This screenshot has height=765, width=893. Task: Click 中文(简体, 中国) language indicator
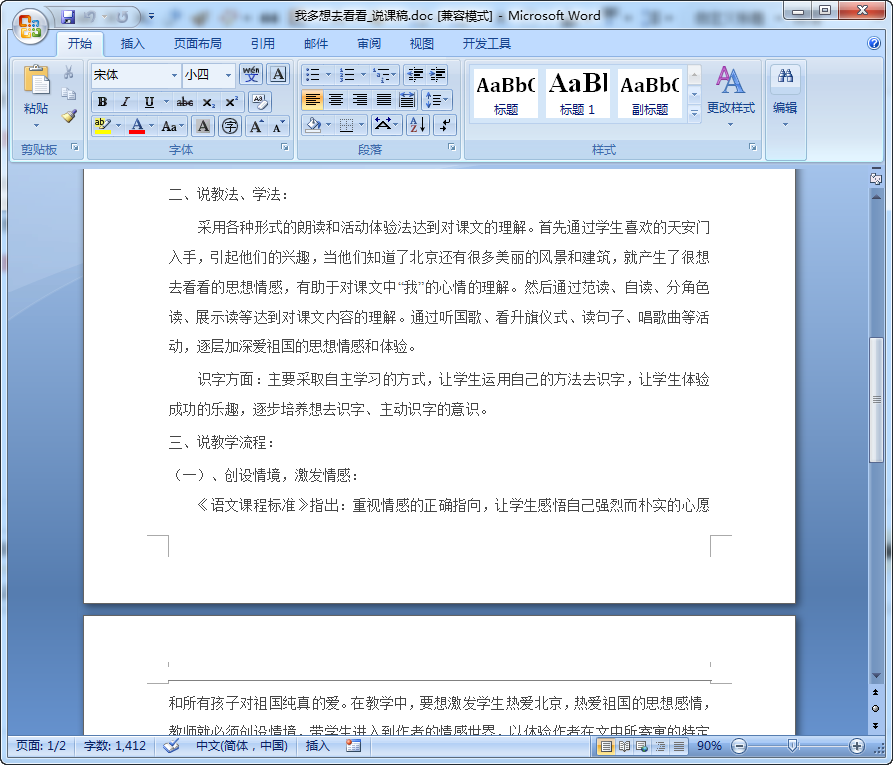point(241,746)
